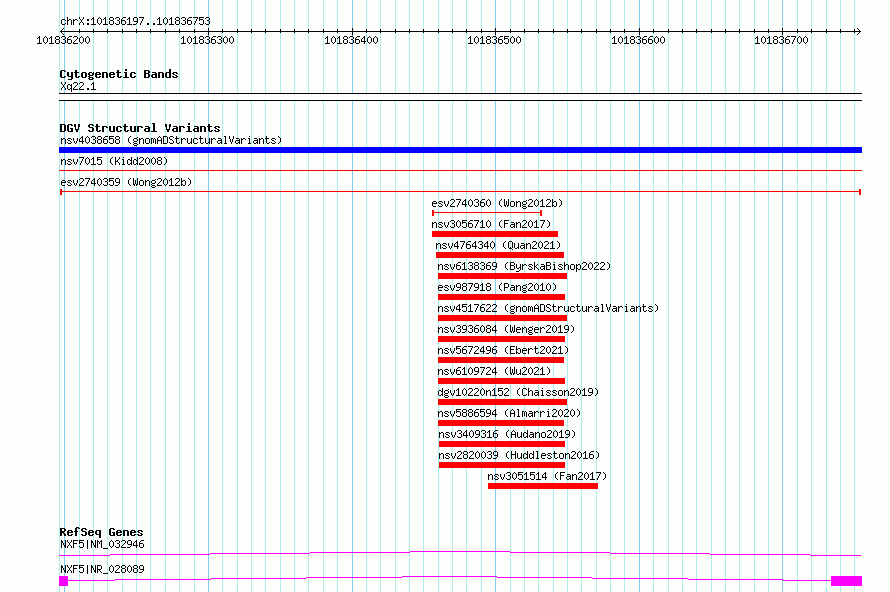The image size is (890, 592).
Task: Click ruler position 101836300
Action: tap(207, 40)
